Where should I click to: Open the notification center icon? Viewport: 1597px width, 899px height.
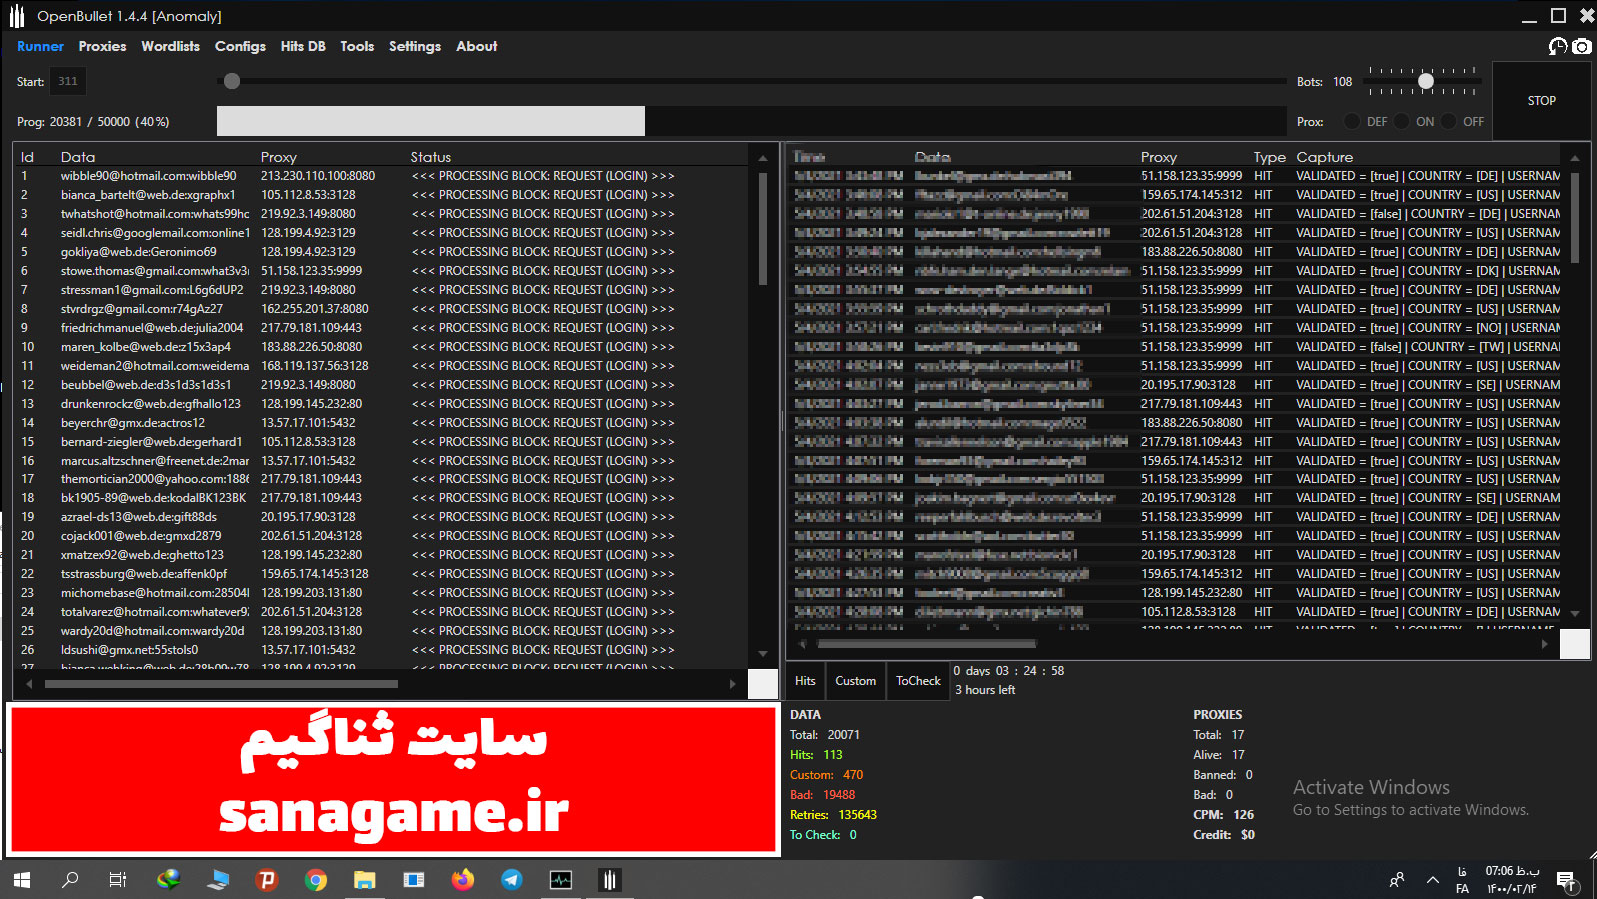(1566, 880)
